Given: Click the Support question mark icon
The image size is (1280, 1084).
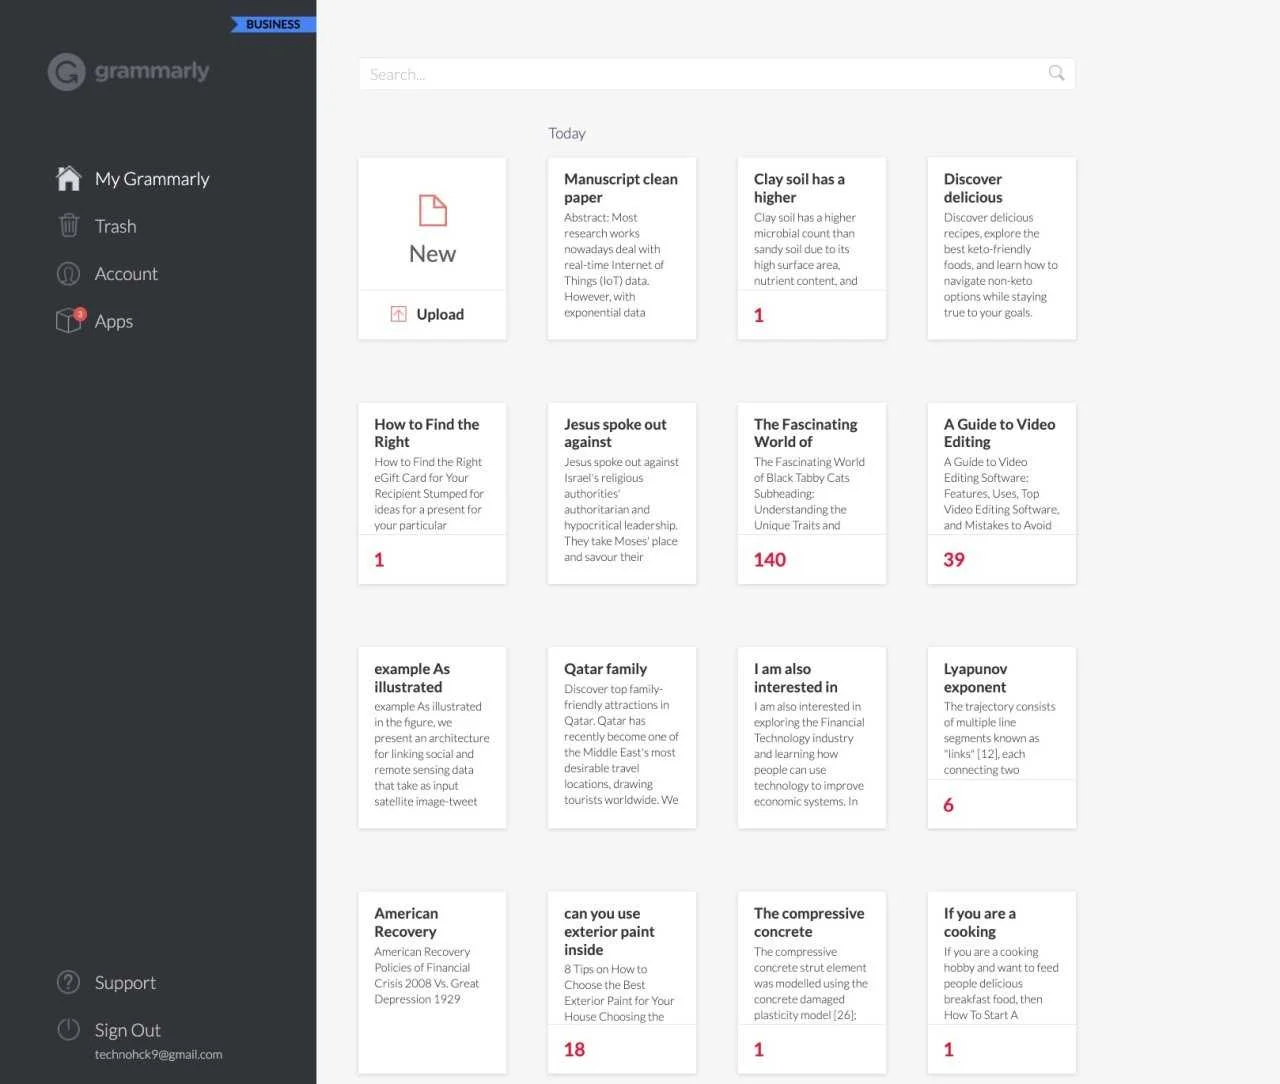Looking at the screenshot, I should (x=68, y=982).
